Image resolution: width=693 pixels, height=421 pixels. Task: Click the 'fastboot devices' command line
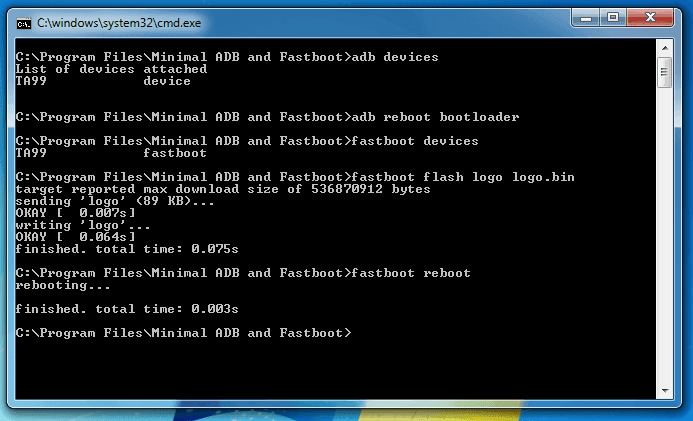click(x=247, y=141)
